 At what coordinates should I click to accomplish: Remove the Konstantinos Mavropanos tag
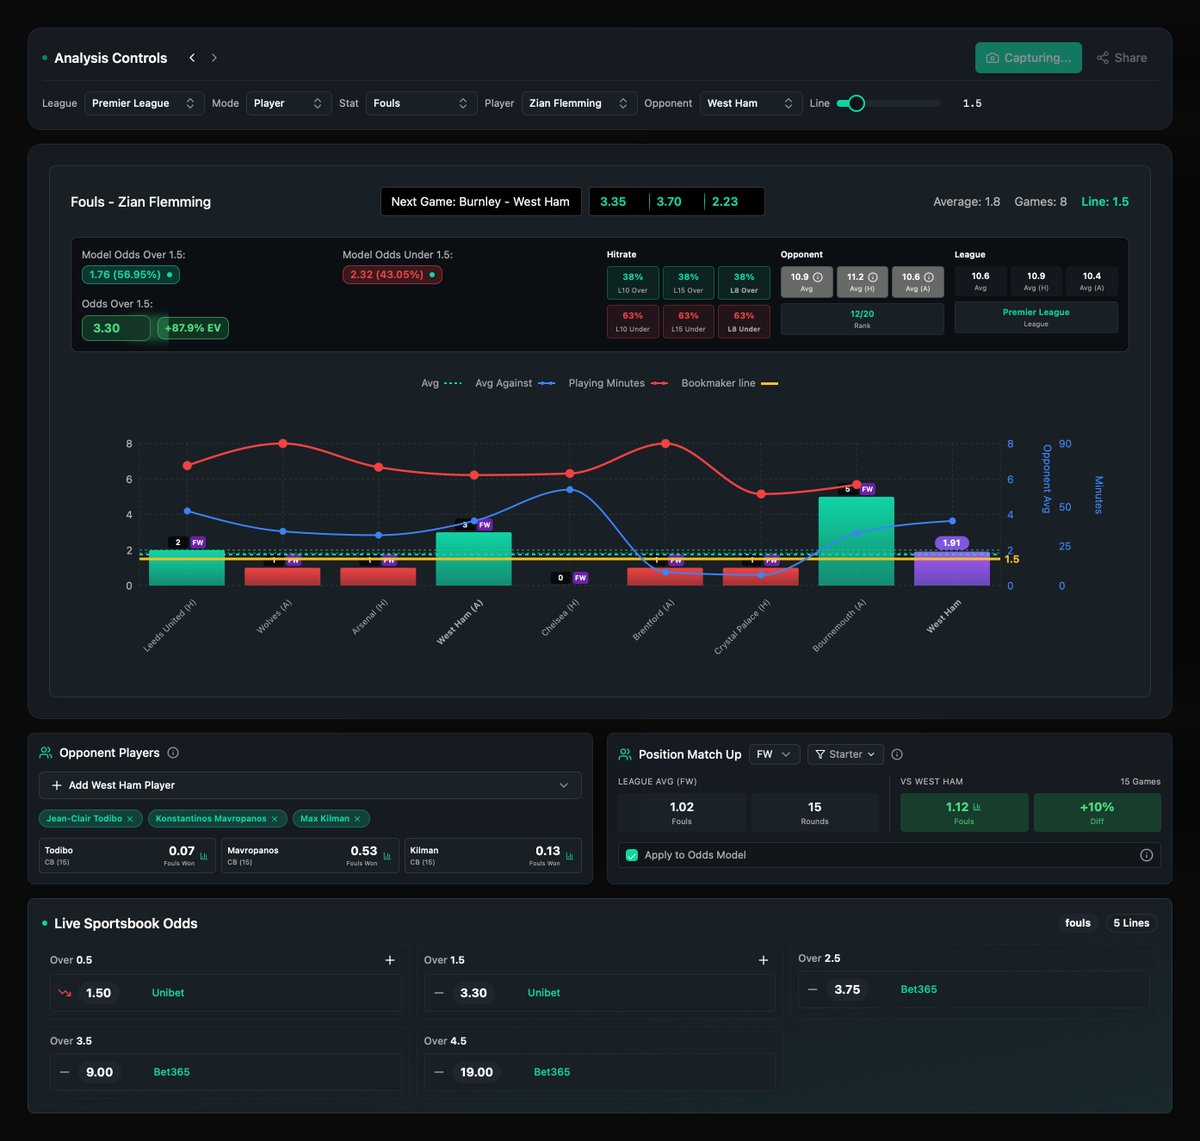click(x=274, y=818)
